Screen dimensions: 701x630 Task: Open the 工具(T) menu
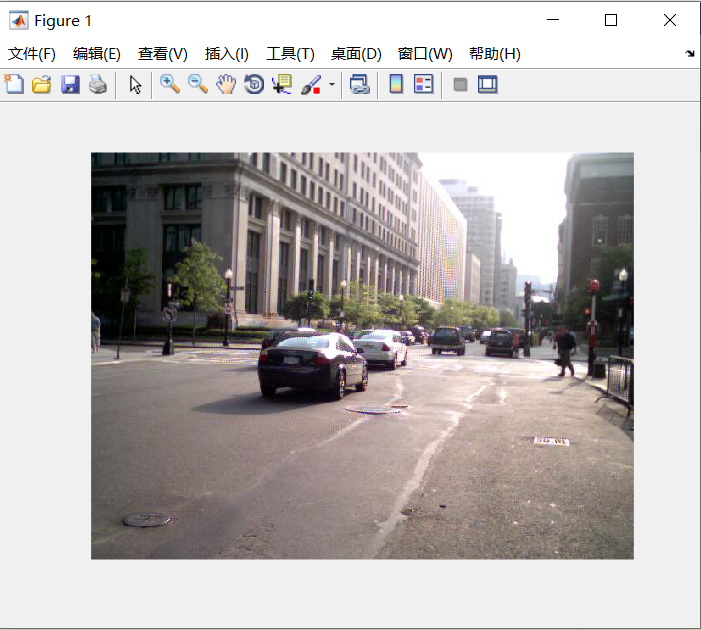pyautogui.click(x=290, y=54)
